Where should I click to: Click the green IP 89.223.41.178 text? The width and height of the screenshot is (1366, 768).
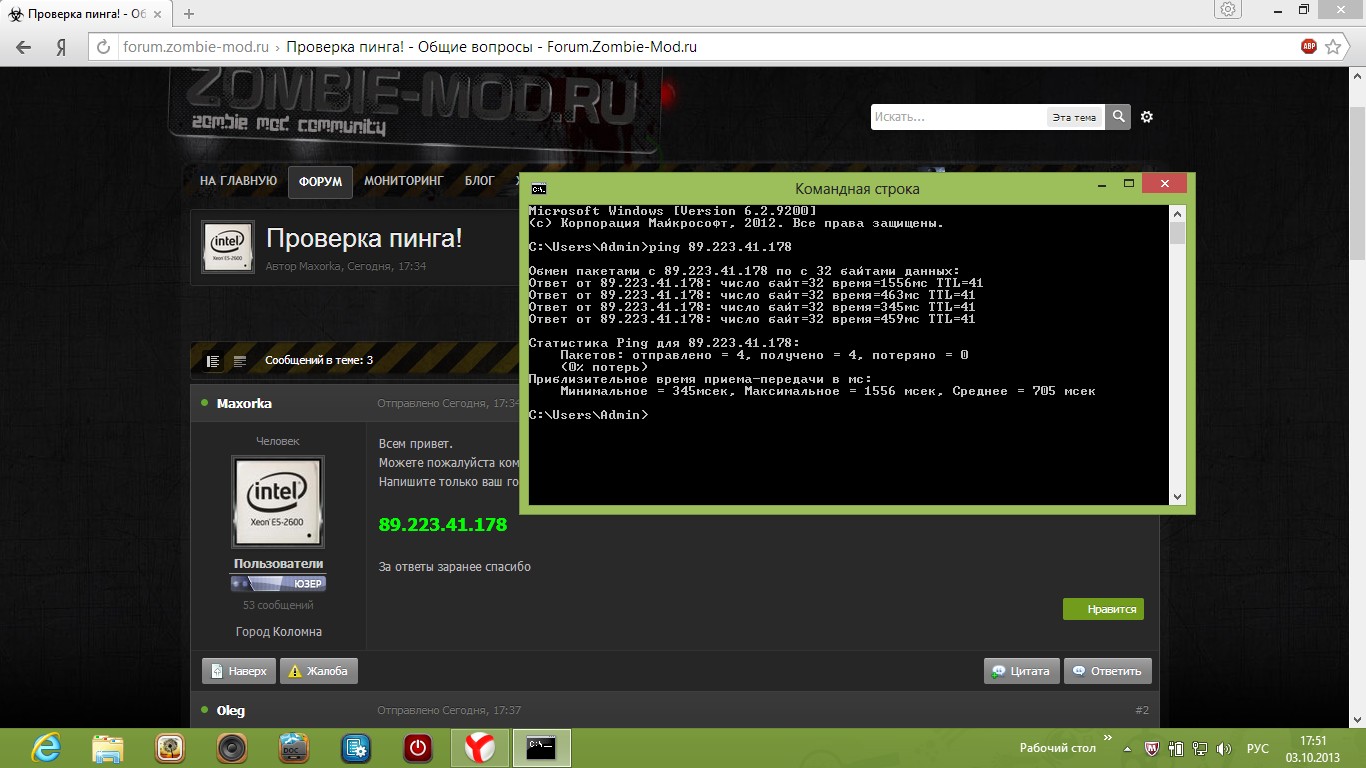click(443, 524)
